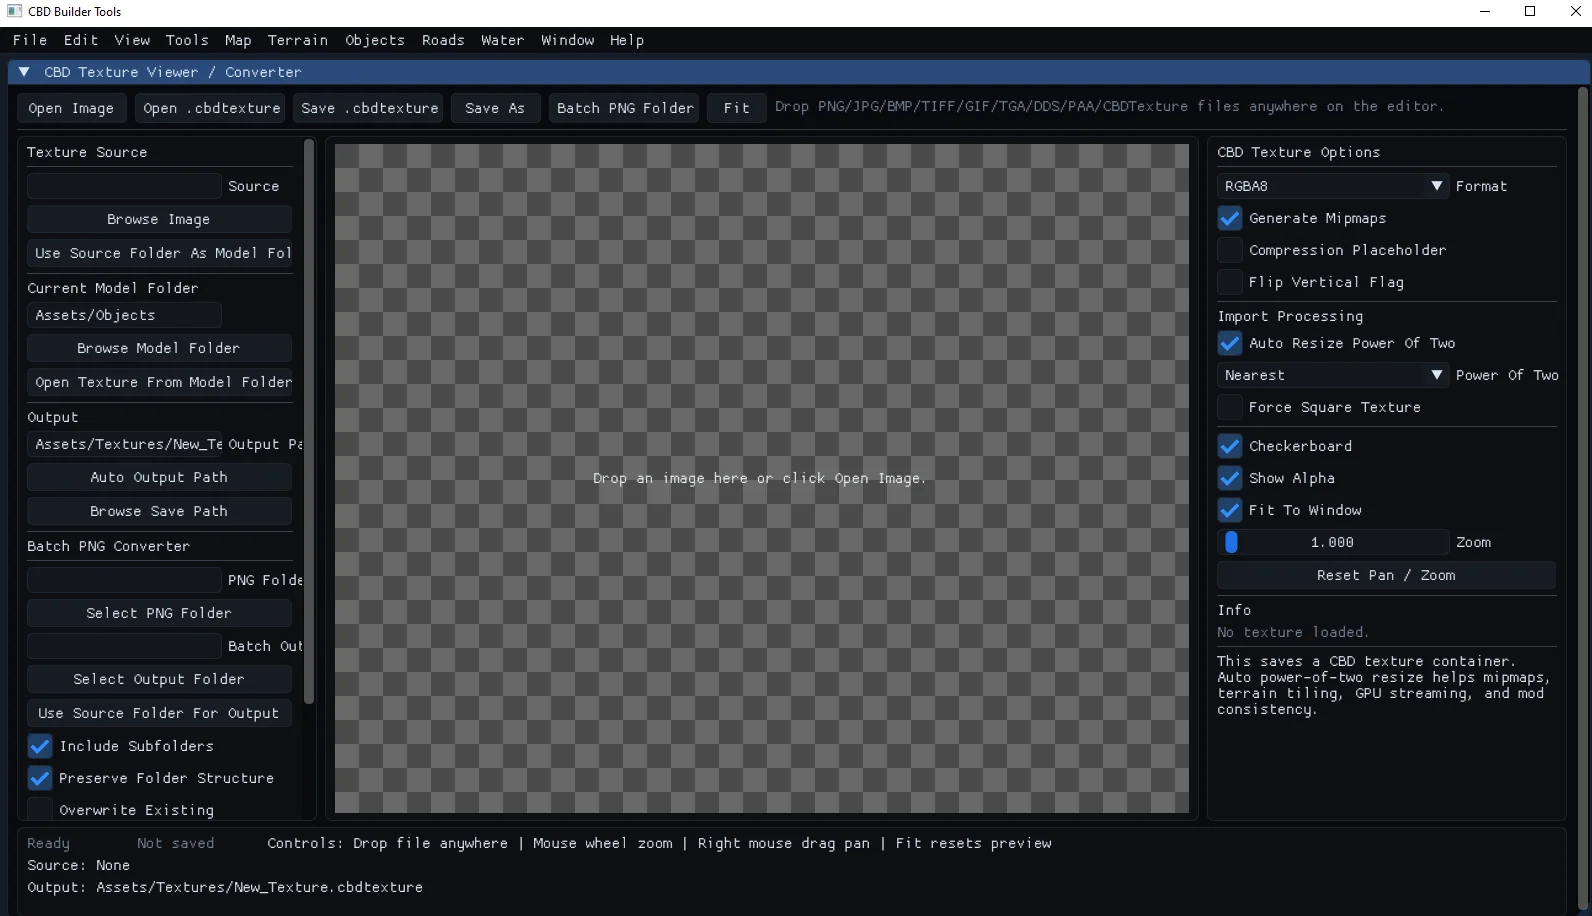This screenshot has height=916, width=1592.
Task: Maximize the CBD Builder Tools window
Action: (1530, 12)
